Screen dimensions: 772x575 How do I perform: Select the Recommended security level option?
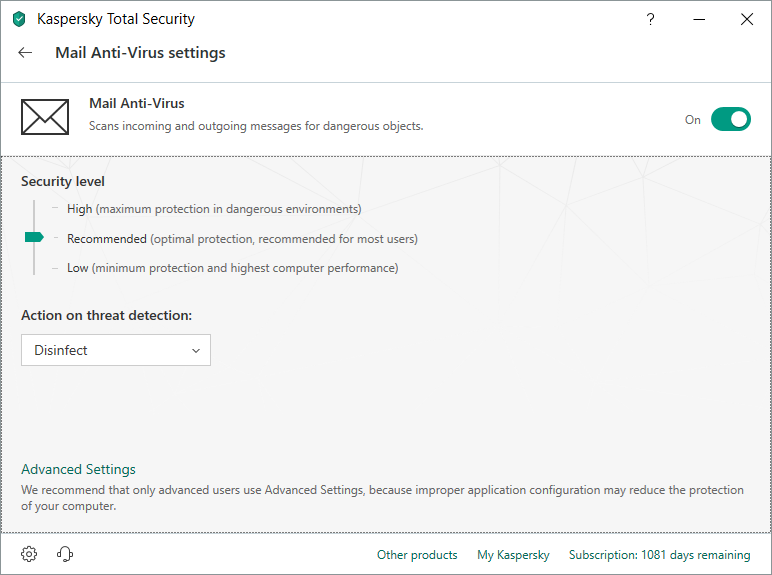click(x=107, y=239)
